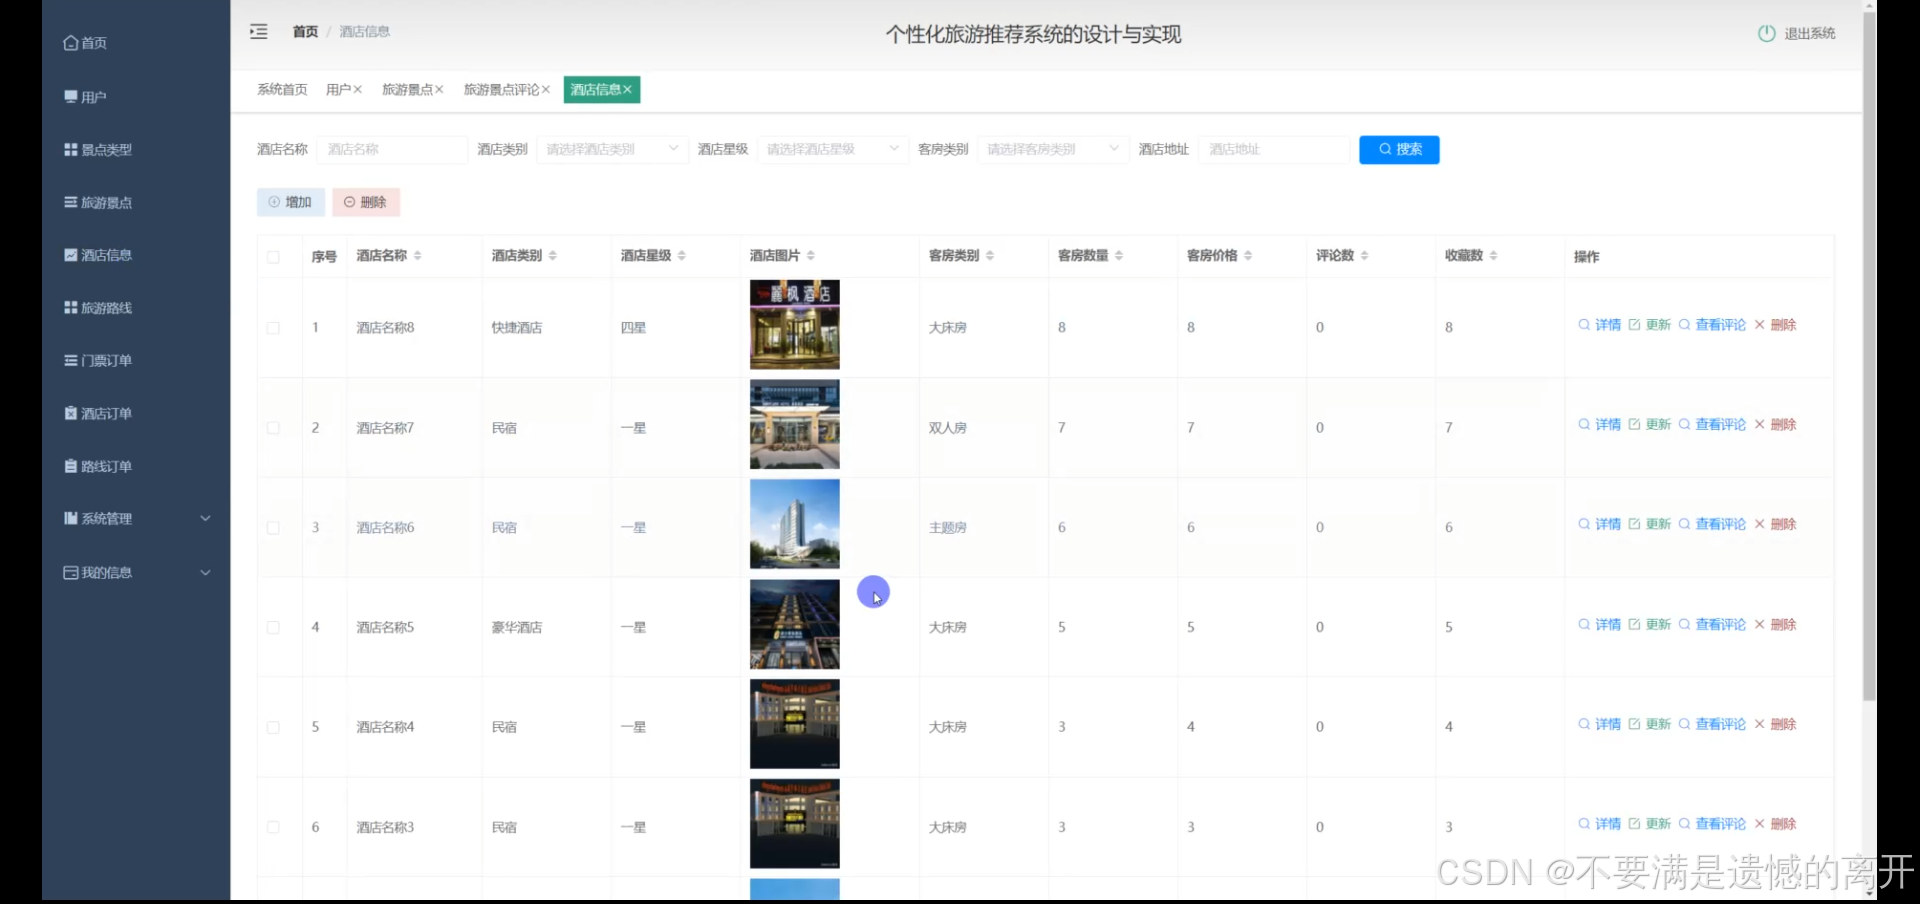1920x904 pixels.
Task: Click 查看评论 for 酒店名称6
Action: click(1712, 525)
